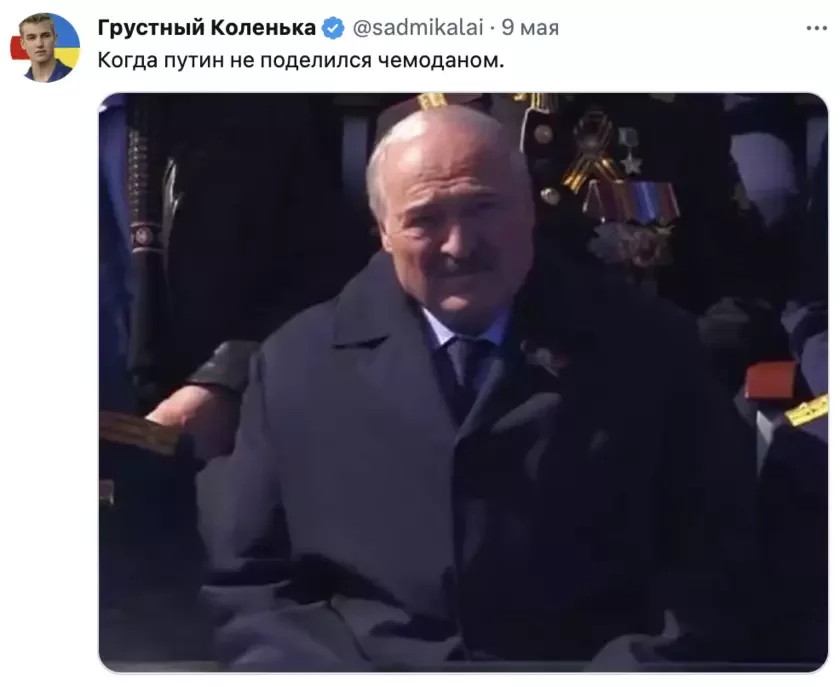This screenshot has height=687, width=840.
Task: Click the red-blue ribbon medal in video
Action: (x=632, y=204)
